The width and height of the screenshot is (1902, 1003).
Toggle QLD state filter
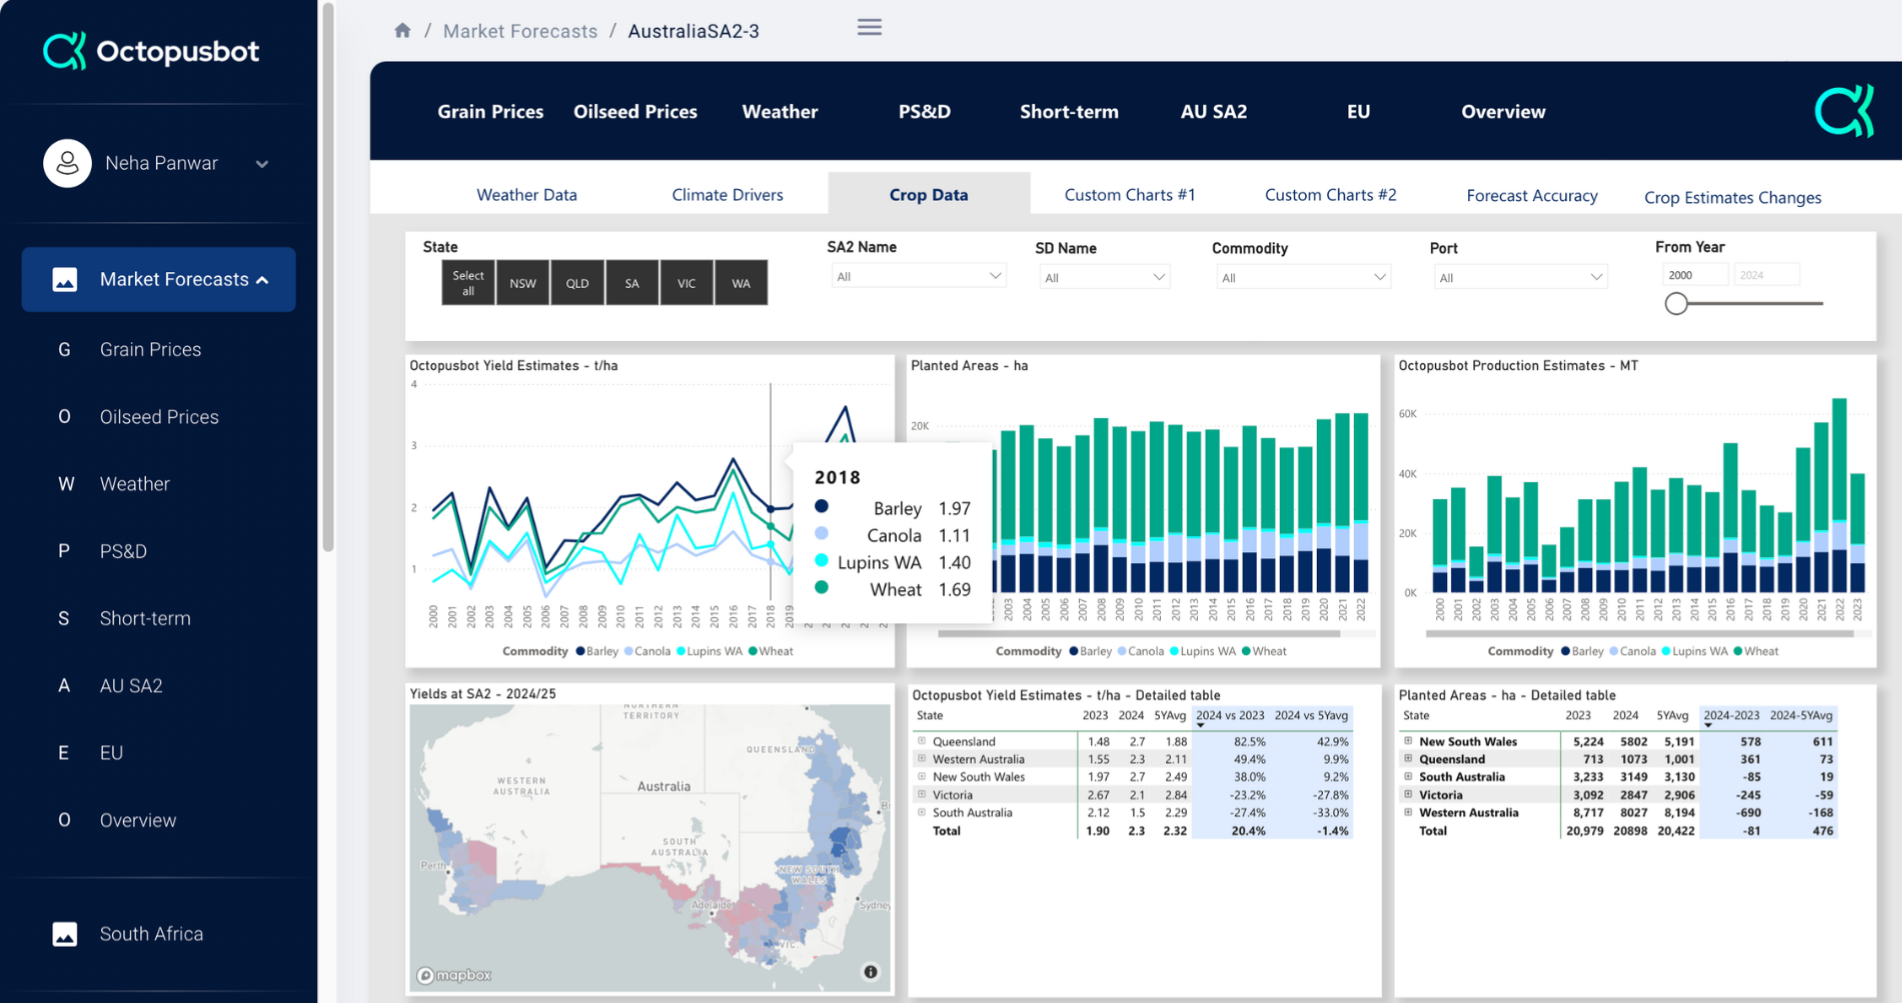click(x=577, y=283)
